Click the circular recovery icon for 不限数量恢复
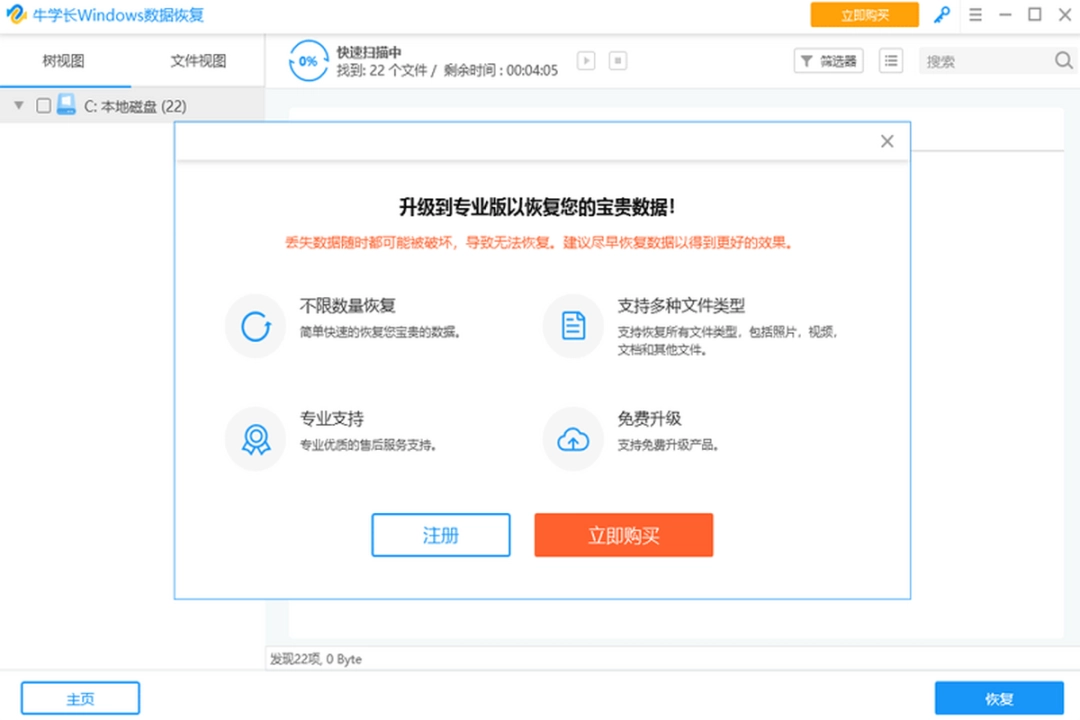Image resolution: width=1080 pixels, height=720 pixels. (255, 325)
